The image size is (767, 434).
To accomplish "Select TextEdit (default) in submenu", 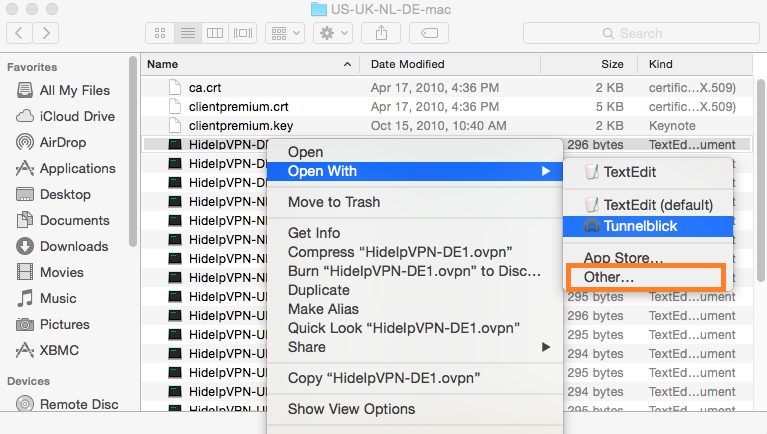I will 648,205.
